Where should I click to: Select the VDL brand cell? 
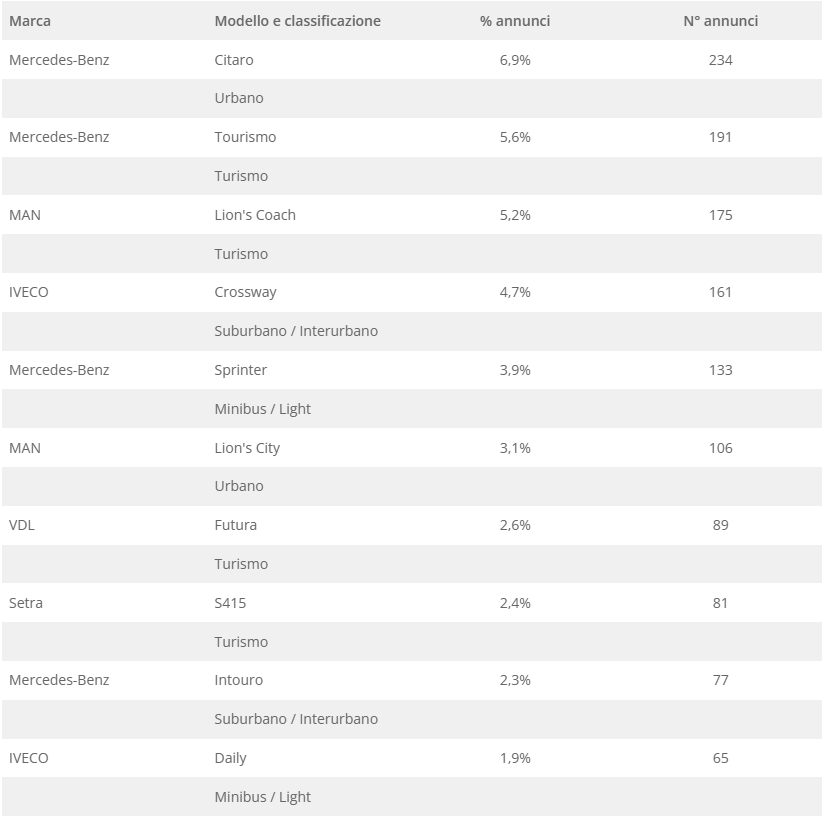(22, 525)
